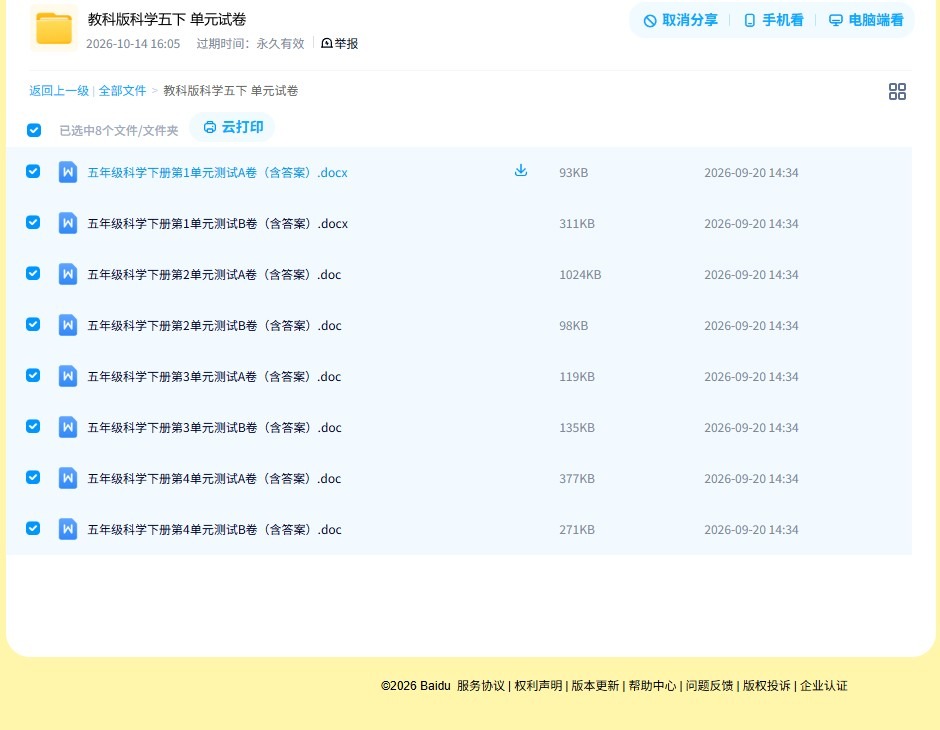The image size is (940, 730).
Task: Open file 五年级科学下册第2单元测试B卷.doc
Action: click(214, 325)
